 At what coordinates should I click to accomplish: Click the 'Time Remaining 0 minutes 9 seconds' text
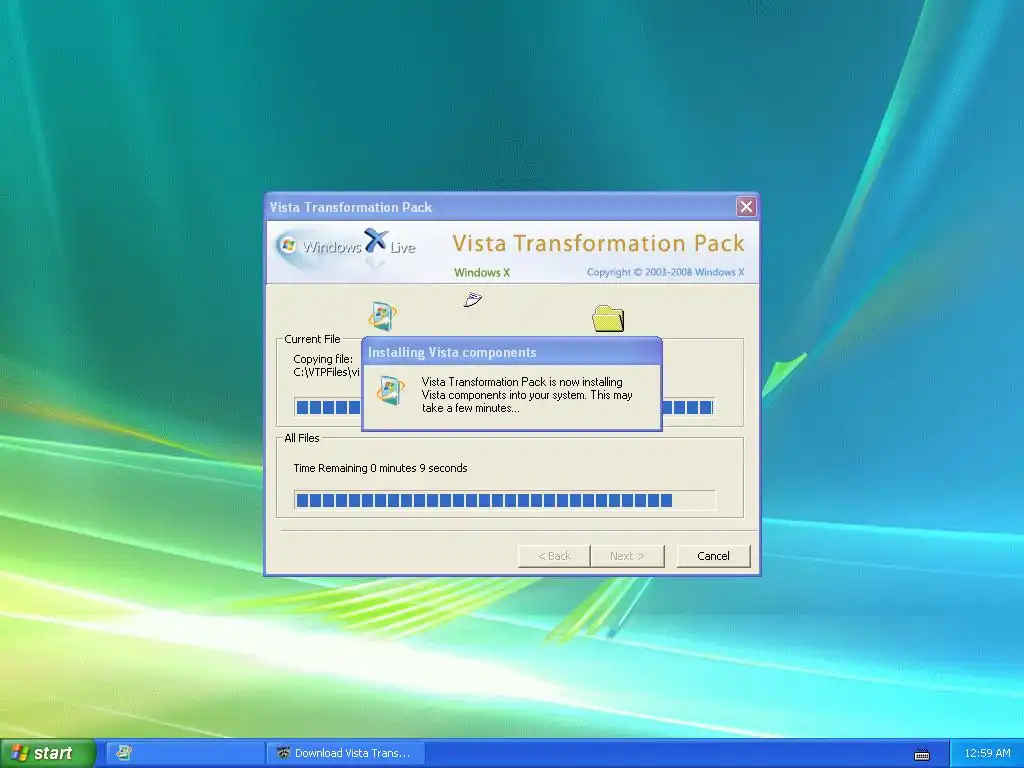tap(380, 468)
